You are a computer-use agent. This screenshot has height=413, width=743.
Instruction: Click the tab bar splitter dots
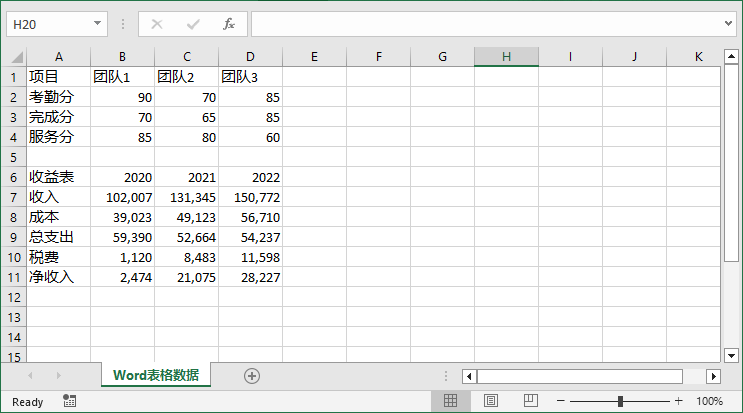point(446,376)
